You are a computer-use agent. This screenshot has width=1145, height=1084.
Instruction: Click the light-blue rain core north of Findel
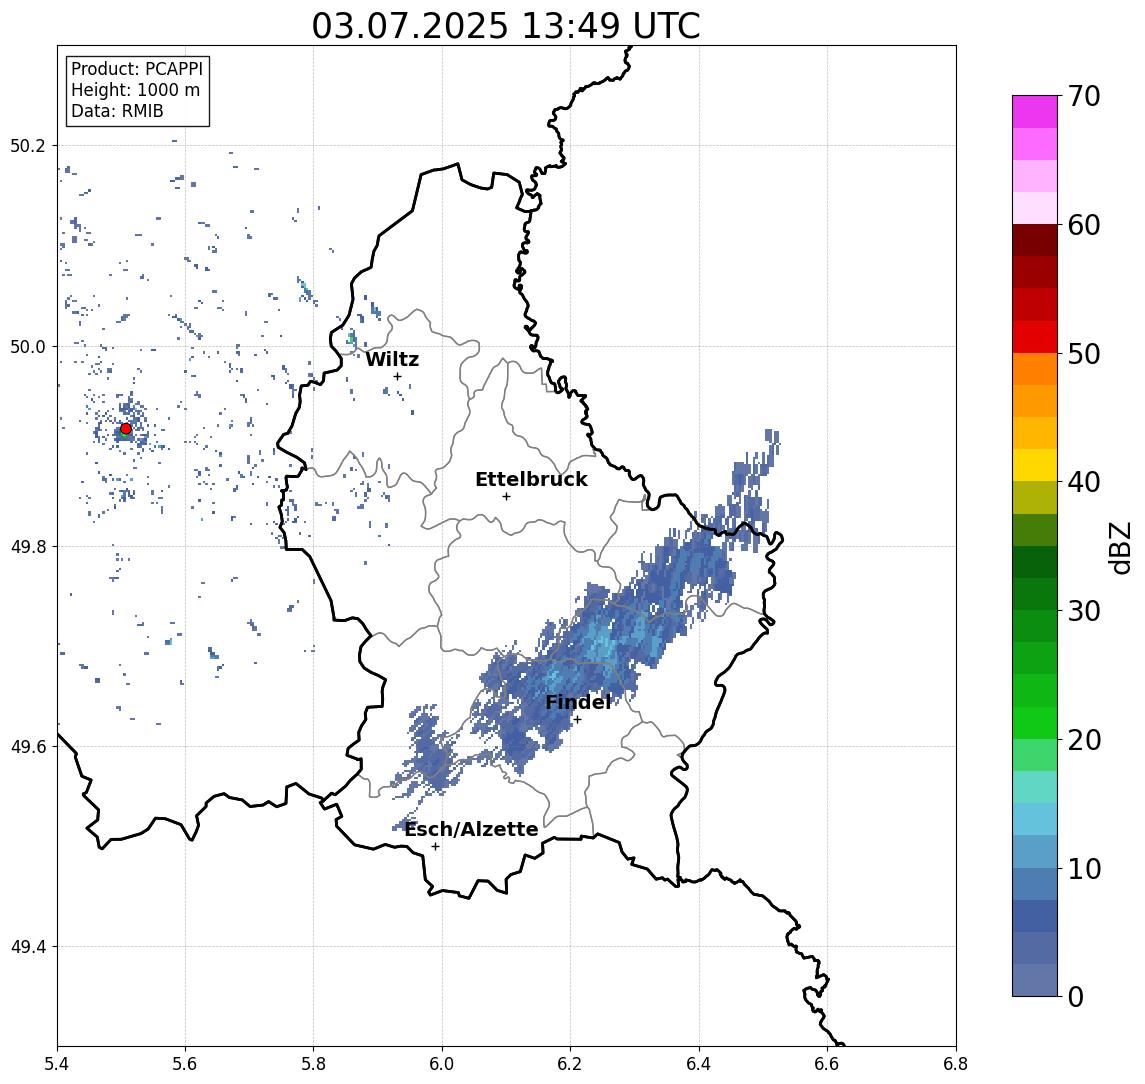coord(602,644)
